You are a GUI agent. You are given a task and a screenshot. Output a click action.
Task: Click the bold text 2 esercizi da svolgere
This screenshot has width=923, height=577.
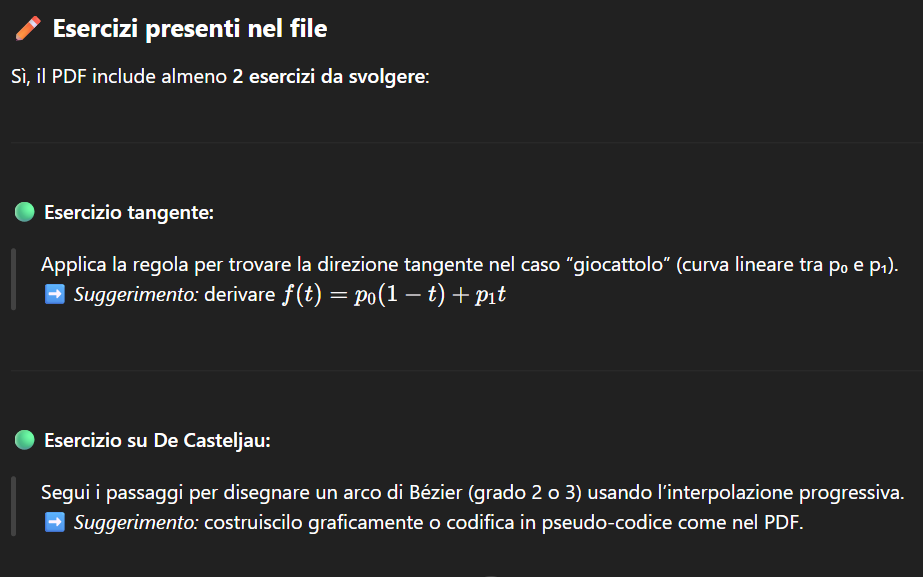[x=329, y=77]
